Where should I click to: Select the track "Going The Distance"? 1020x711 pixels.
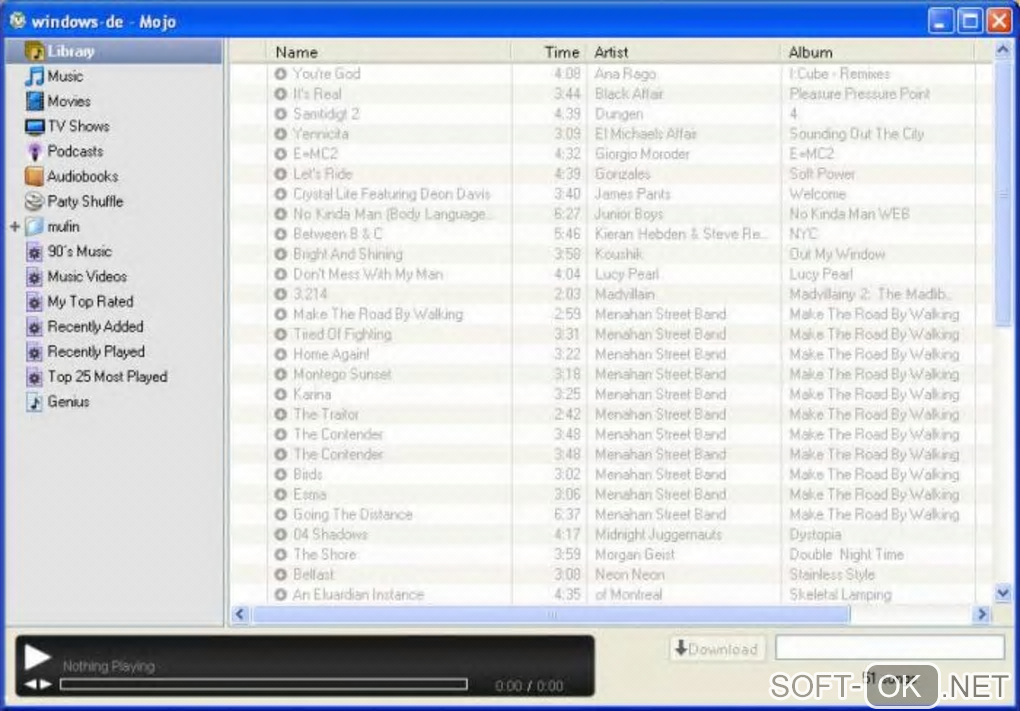coord(353,515)
